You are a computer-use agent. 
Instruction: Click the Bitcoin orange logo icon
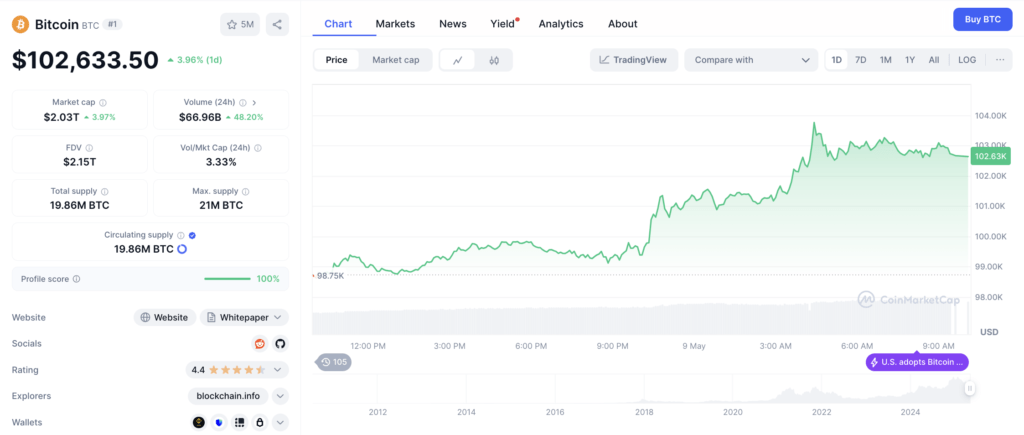(21, 25)
